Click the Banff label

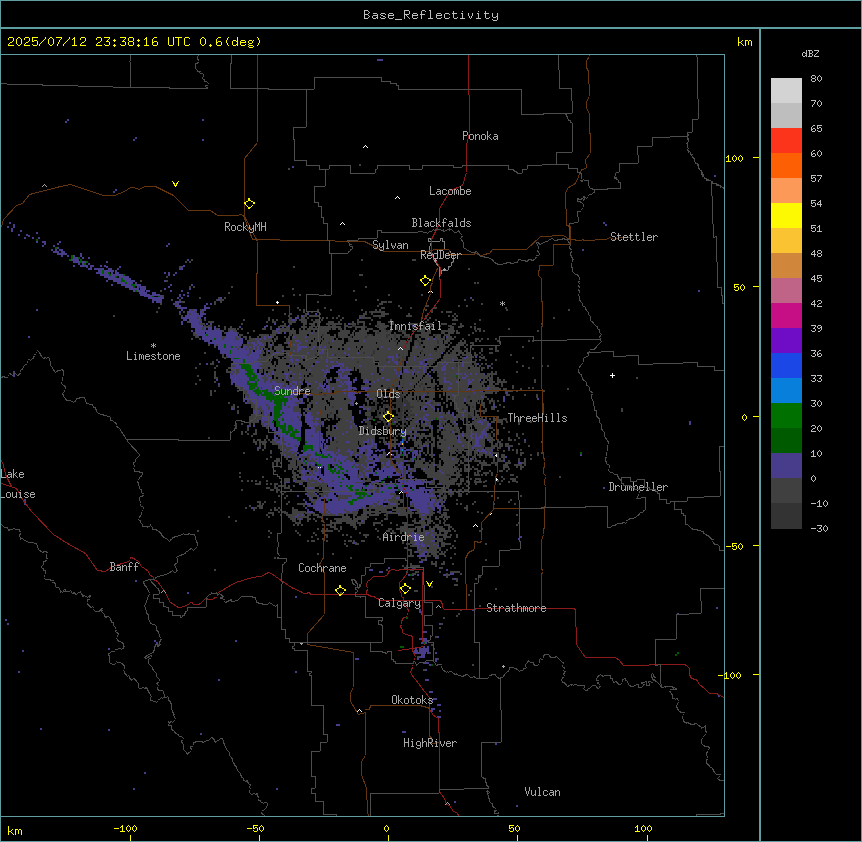coord(124,567)
